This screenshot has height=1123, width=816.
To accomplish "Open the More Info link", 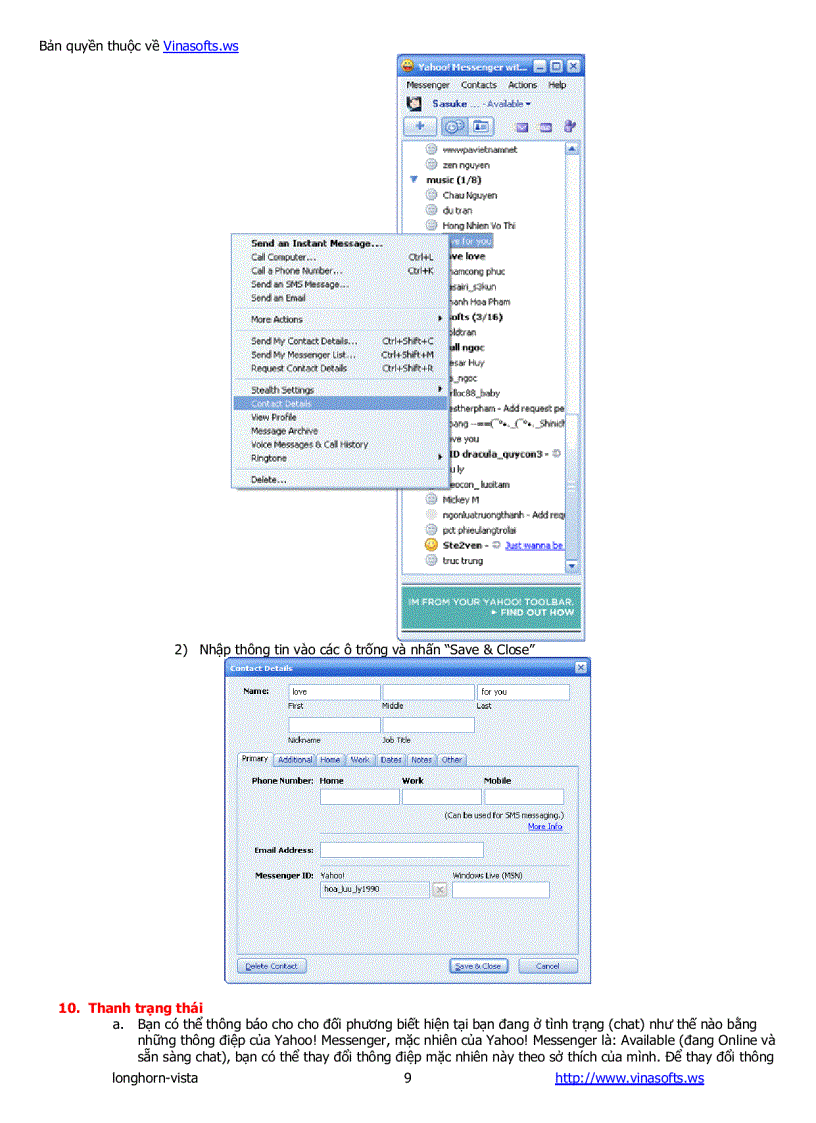I will pos(545,826).
